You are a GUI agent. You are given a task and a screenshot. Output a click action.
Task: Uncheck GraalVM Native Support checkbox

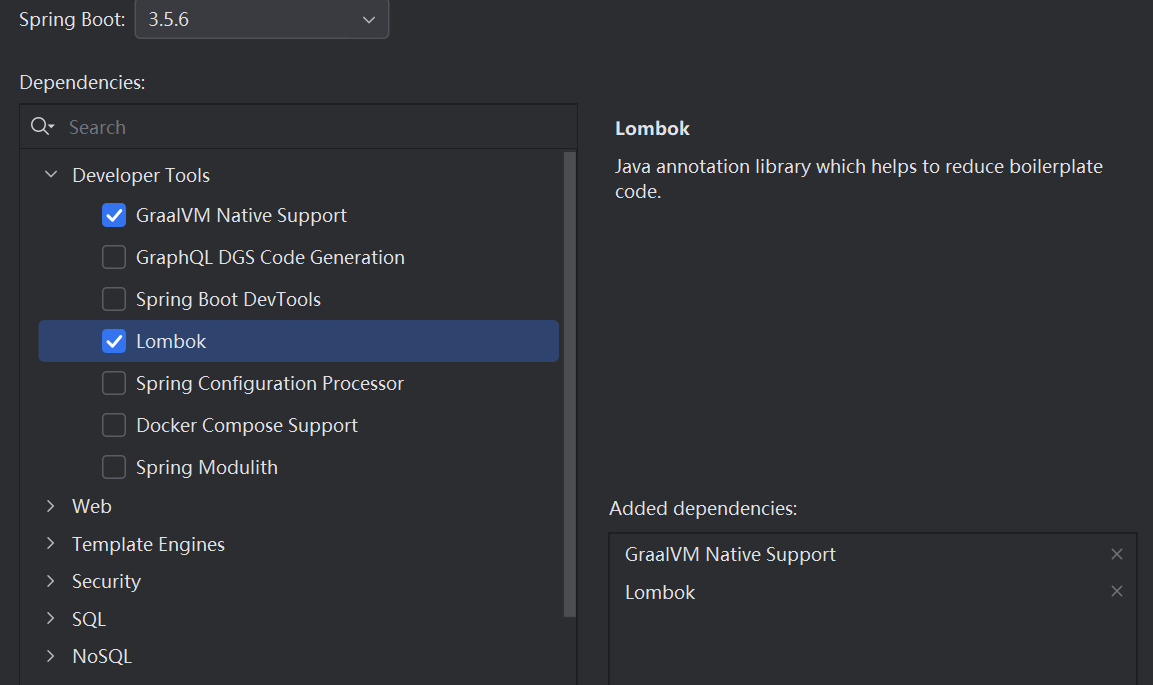pyautogui.click(x=114, y=216)
